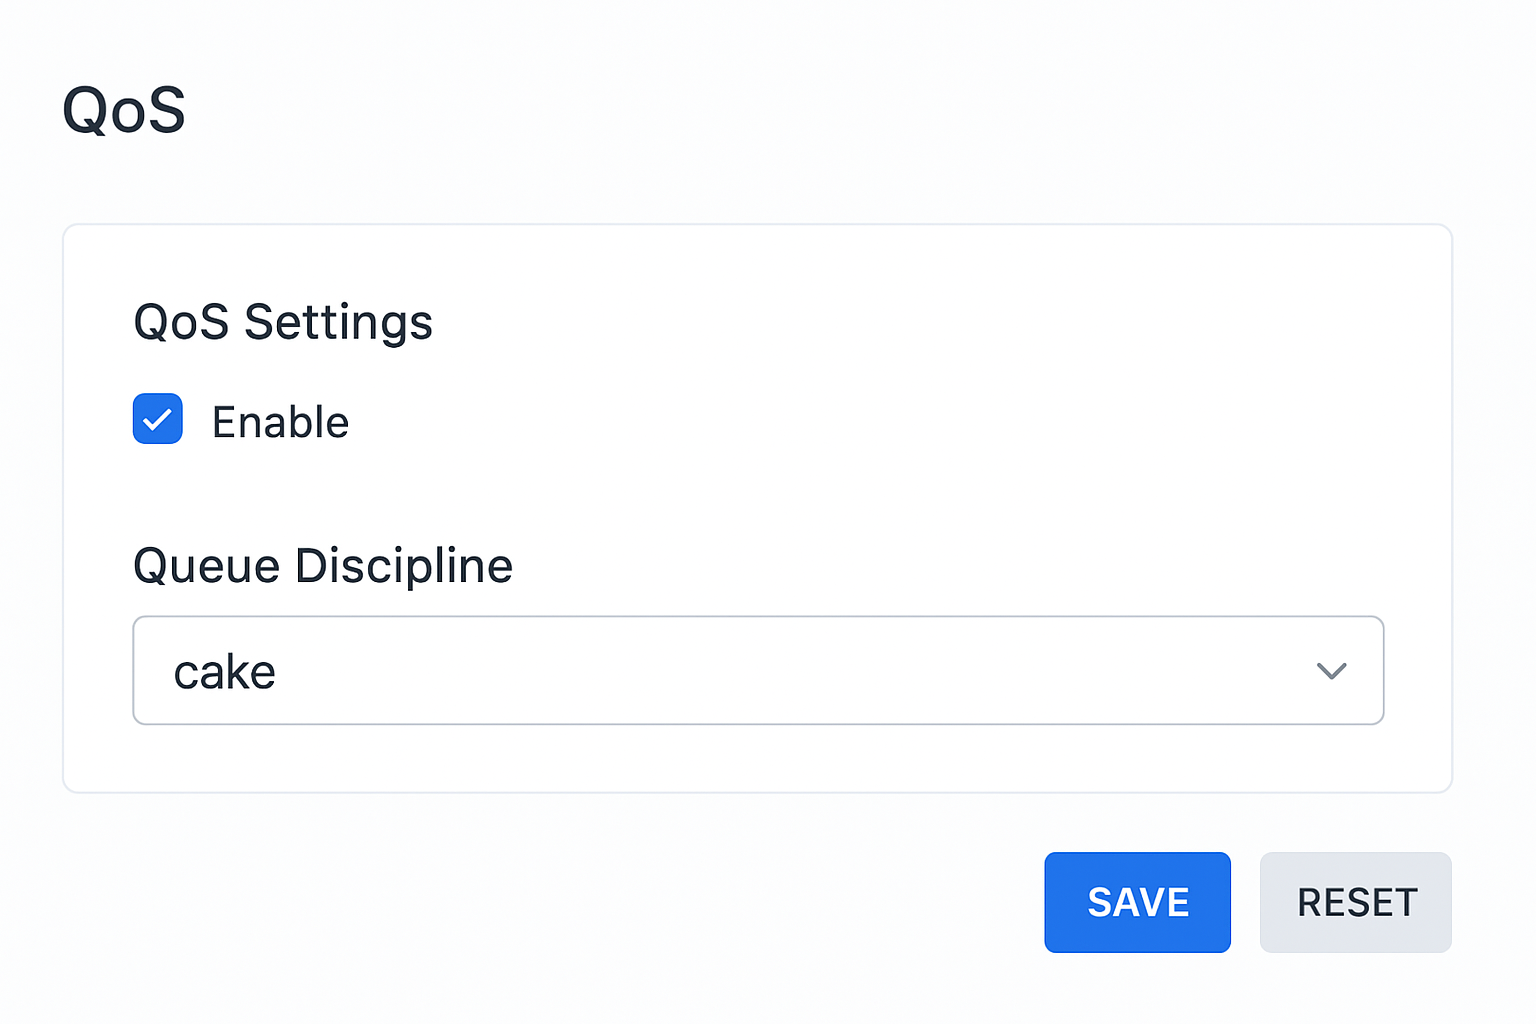
Task: Click empty space inside the settings card
Action: point(900,420)
